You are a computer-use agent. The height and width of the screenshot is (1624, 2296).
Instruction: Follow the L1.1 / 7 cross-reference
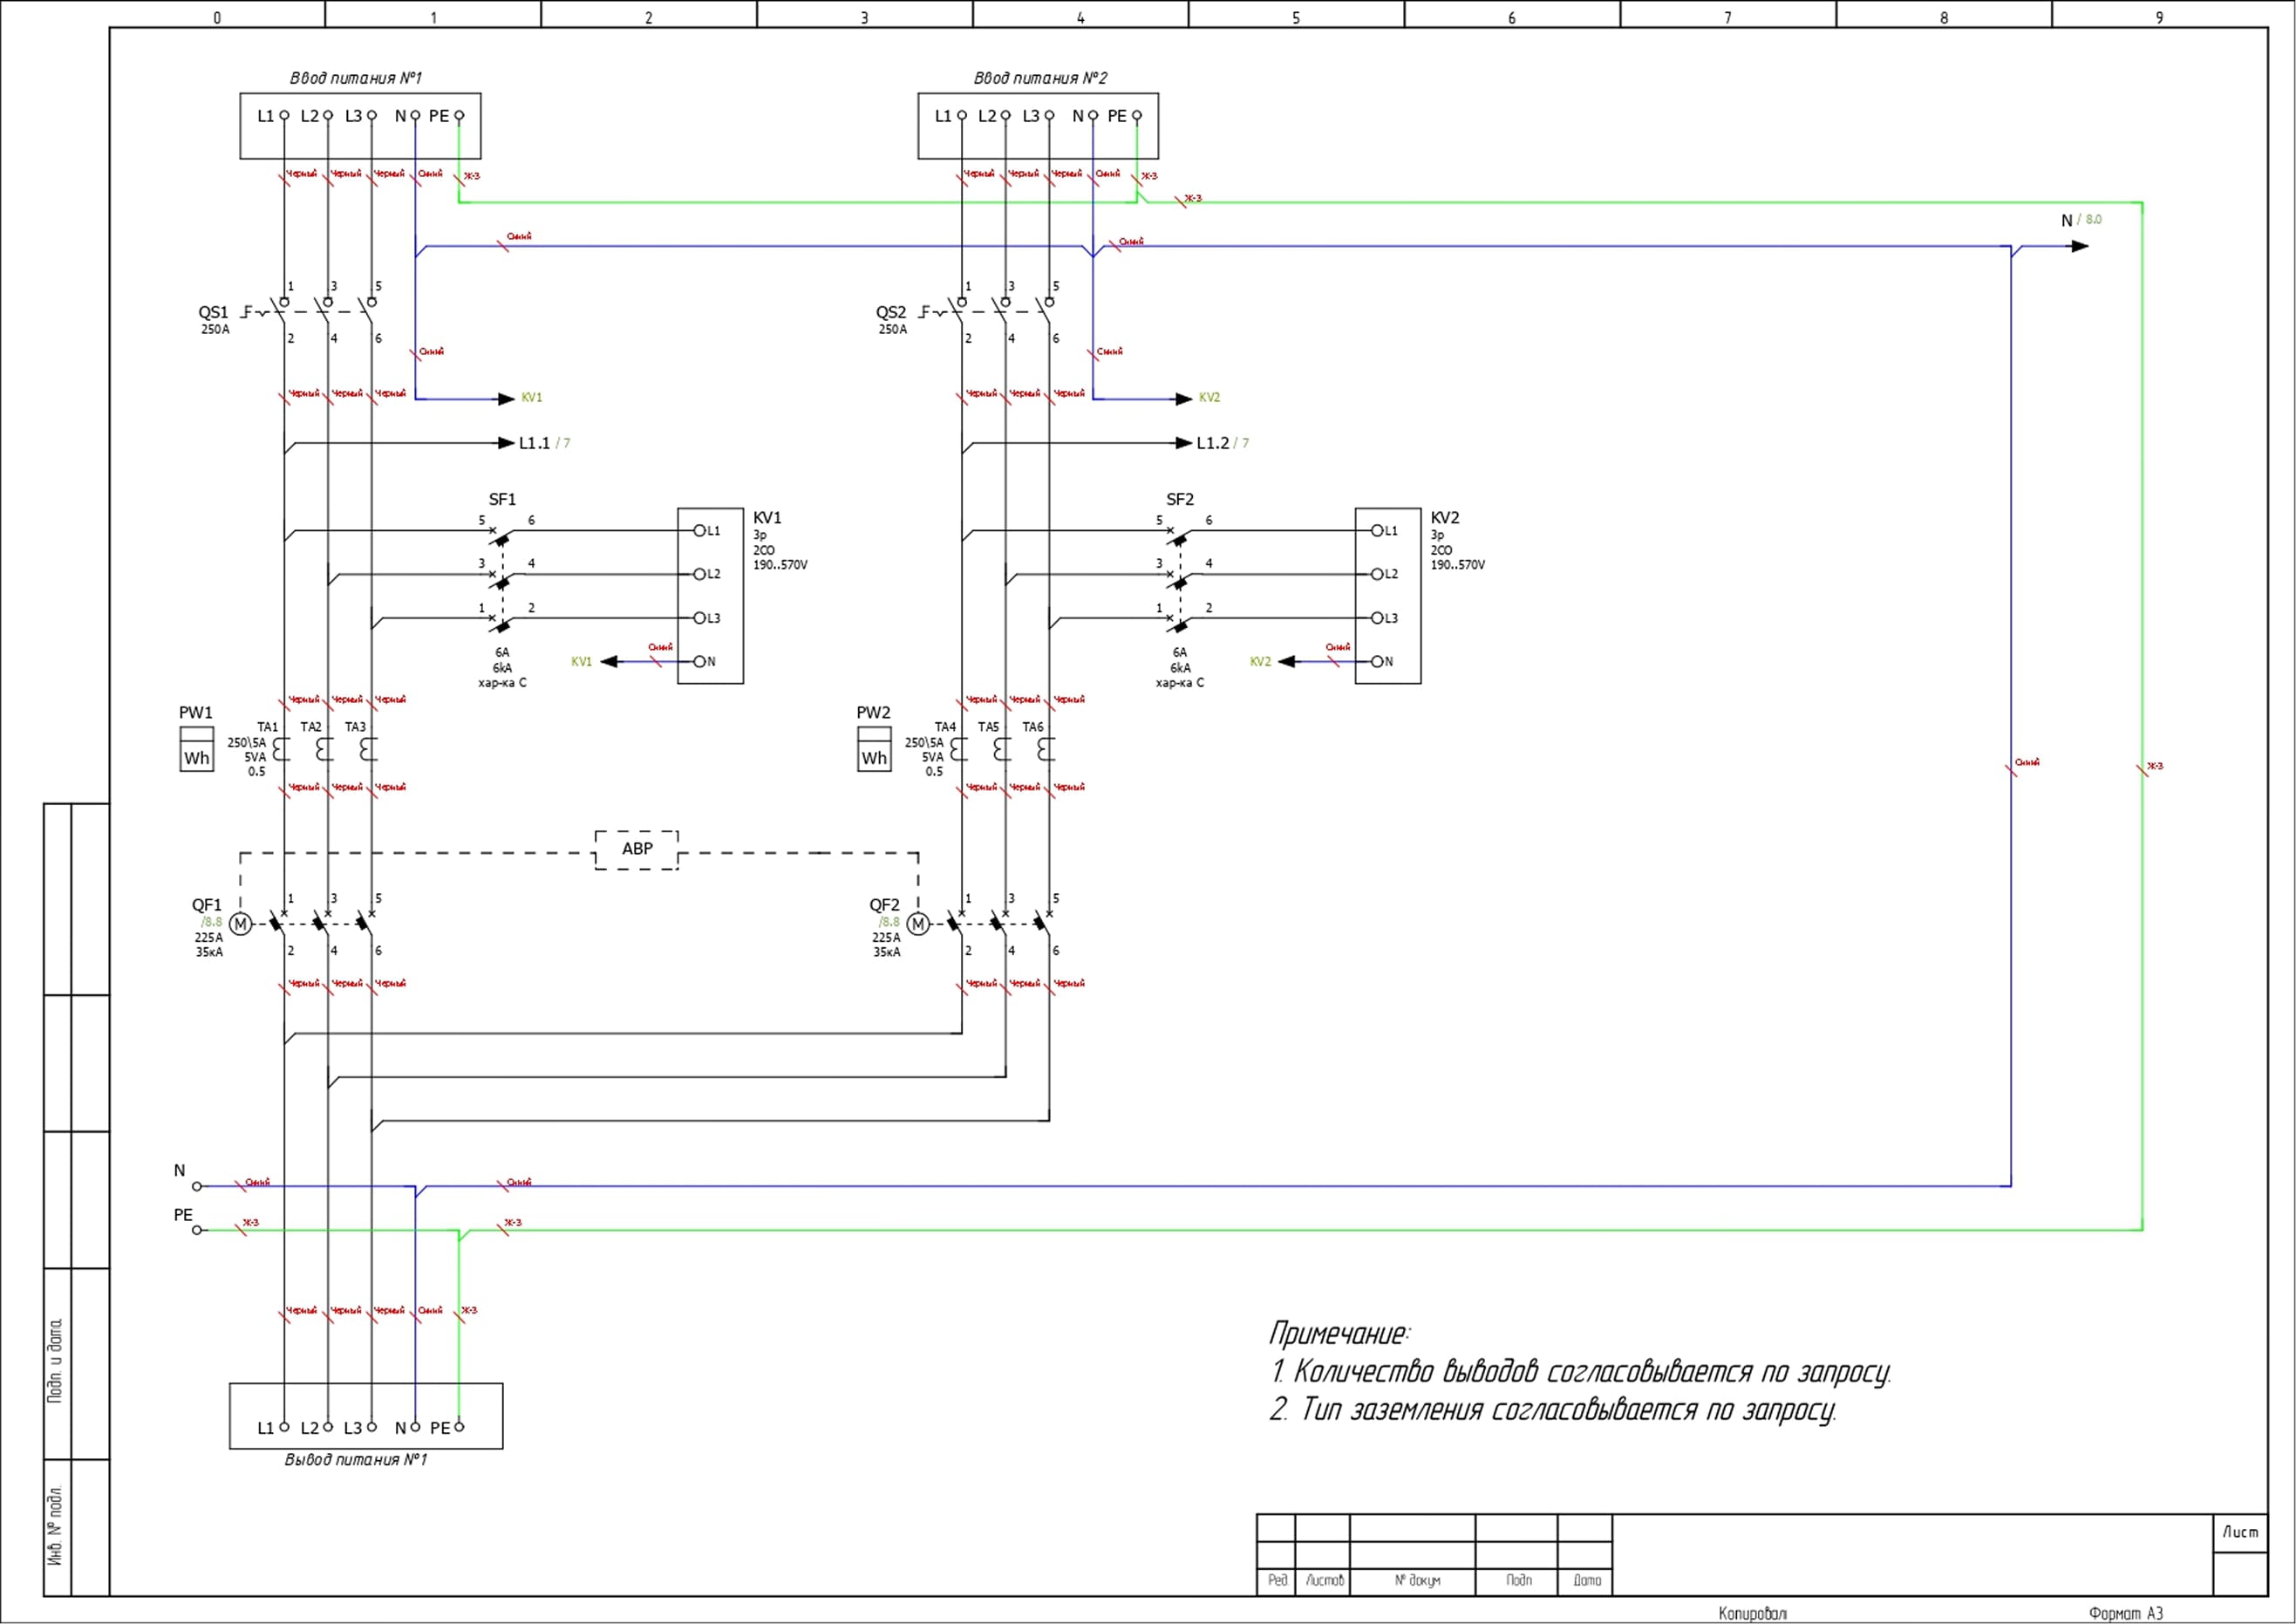click(544, 443)
